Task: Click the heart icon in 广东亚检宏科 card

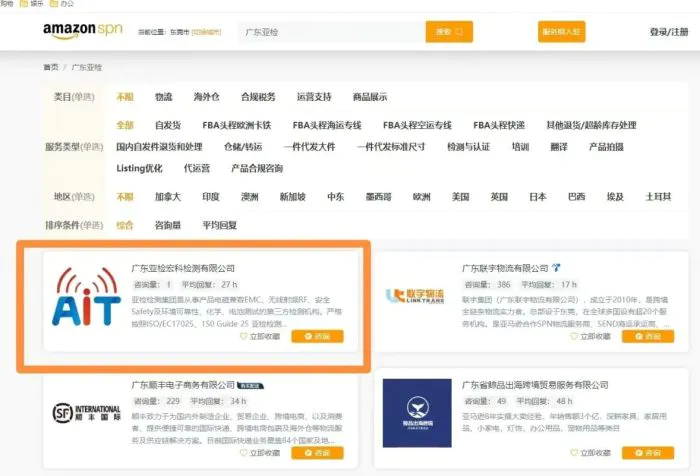Action: [243, 336]
